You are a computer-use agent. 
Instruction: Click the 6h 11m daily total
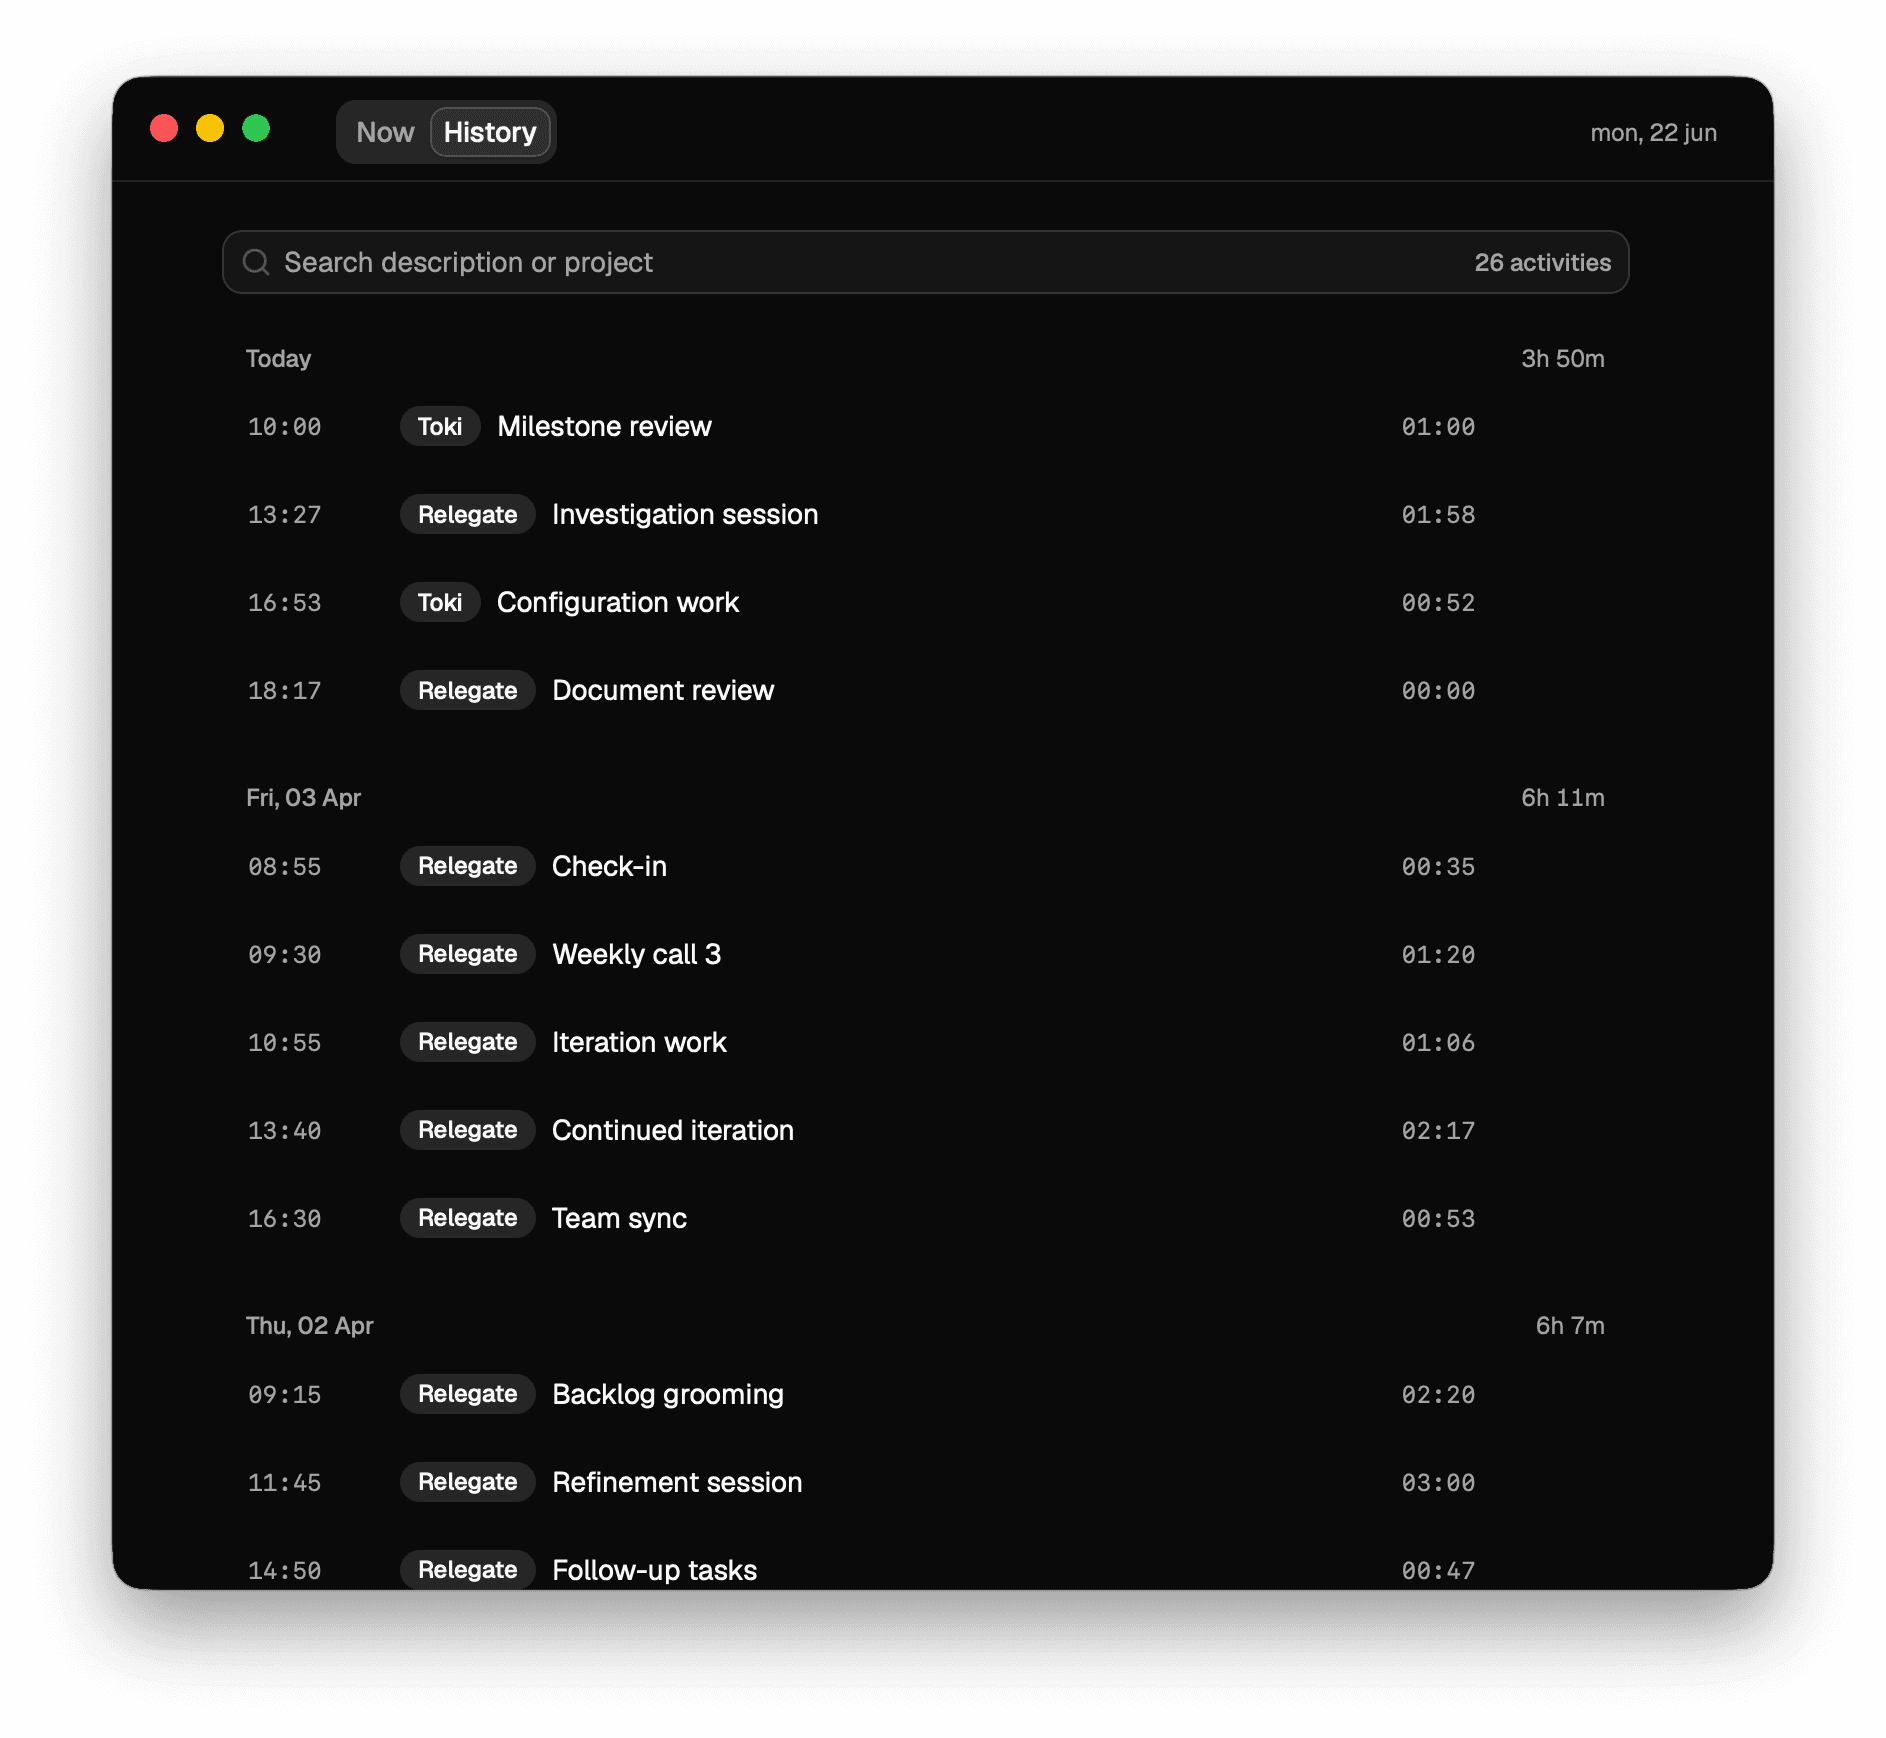1562,798
